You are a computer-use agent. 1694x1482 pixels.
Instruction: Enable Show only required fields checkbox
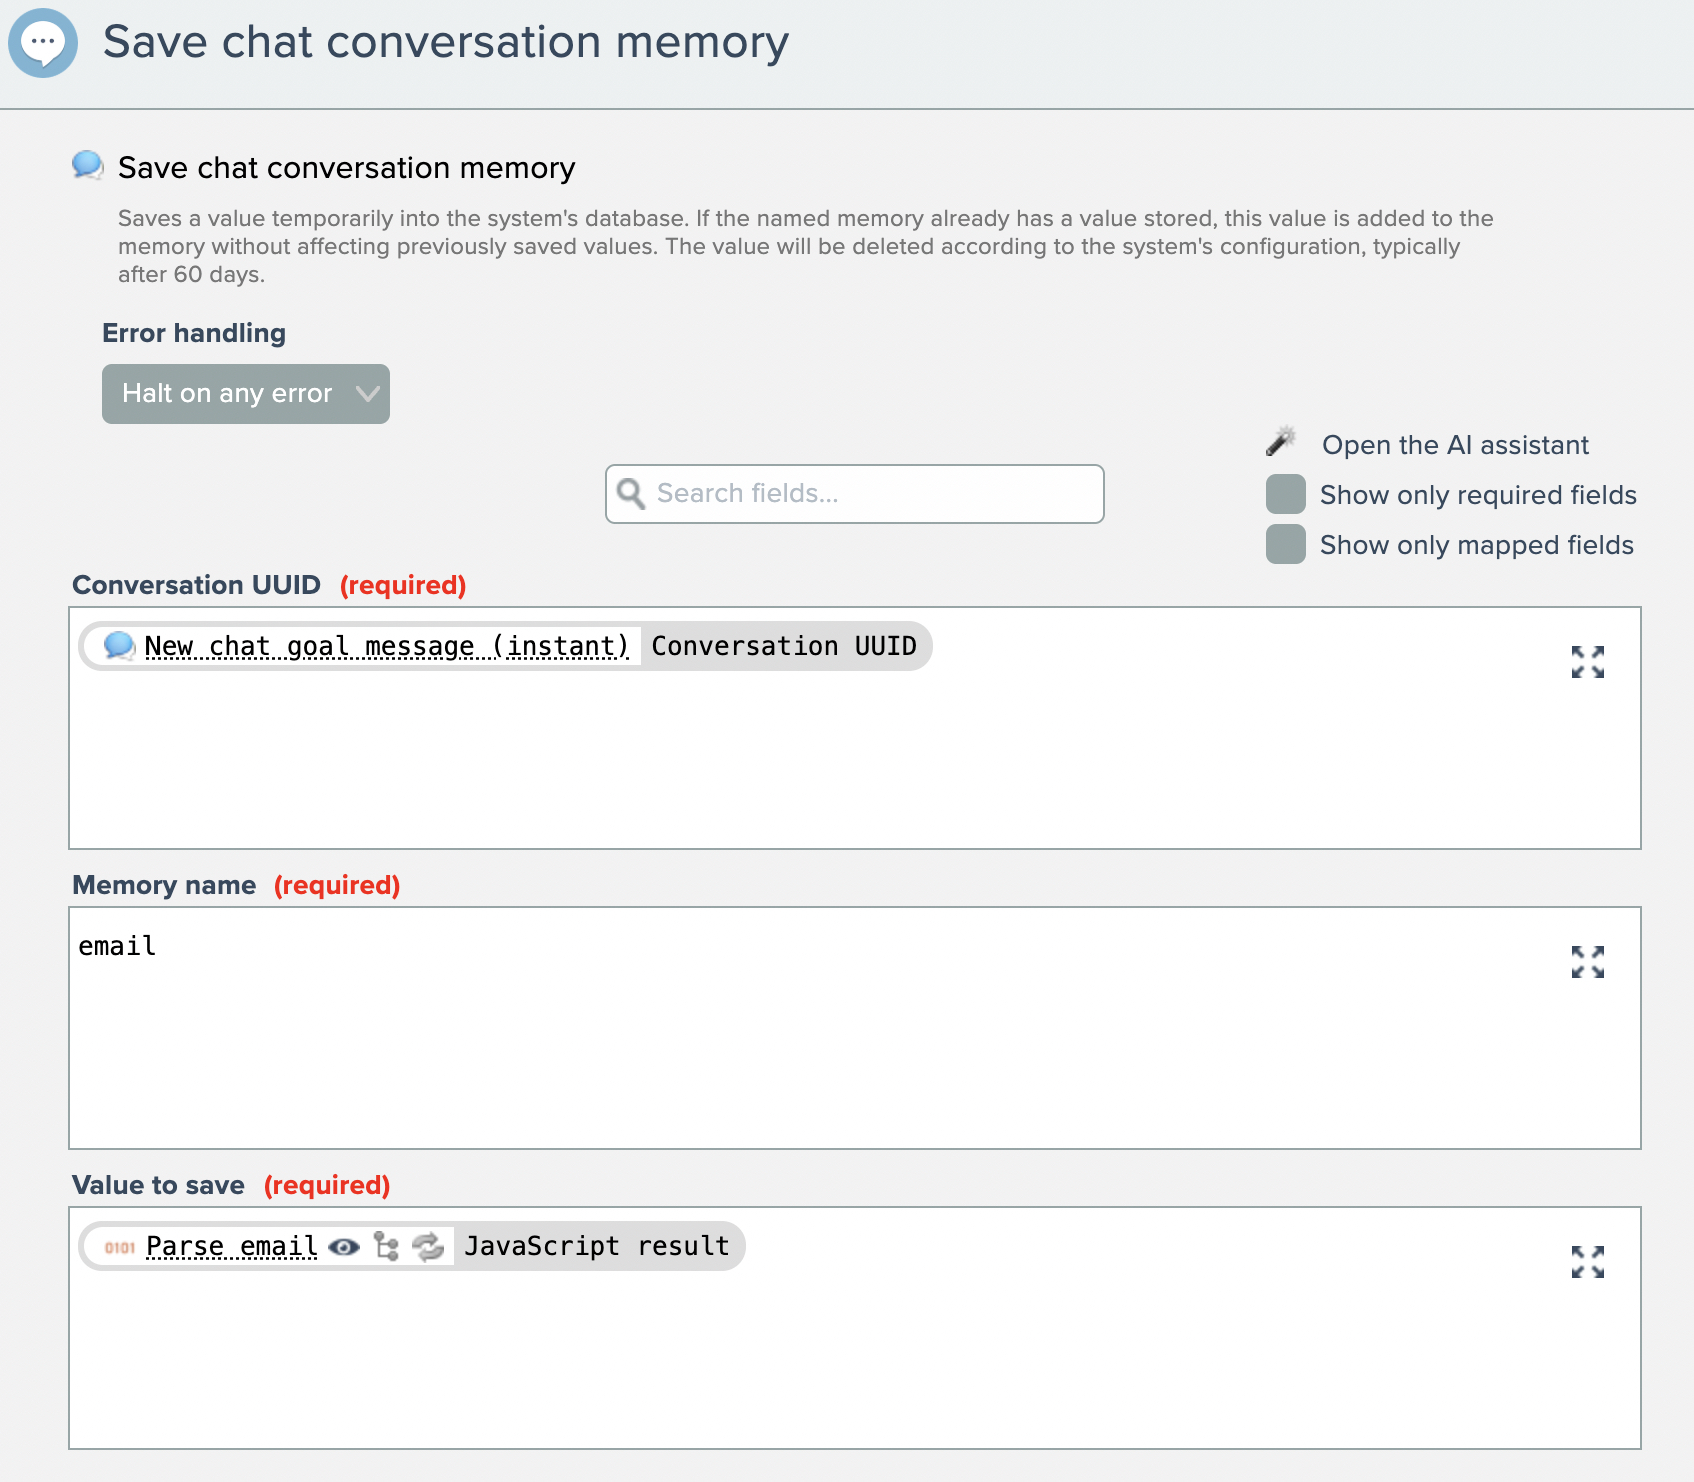tap(1286, 494)
